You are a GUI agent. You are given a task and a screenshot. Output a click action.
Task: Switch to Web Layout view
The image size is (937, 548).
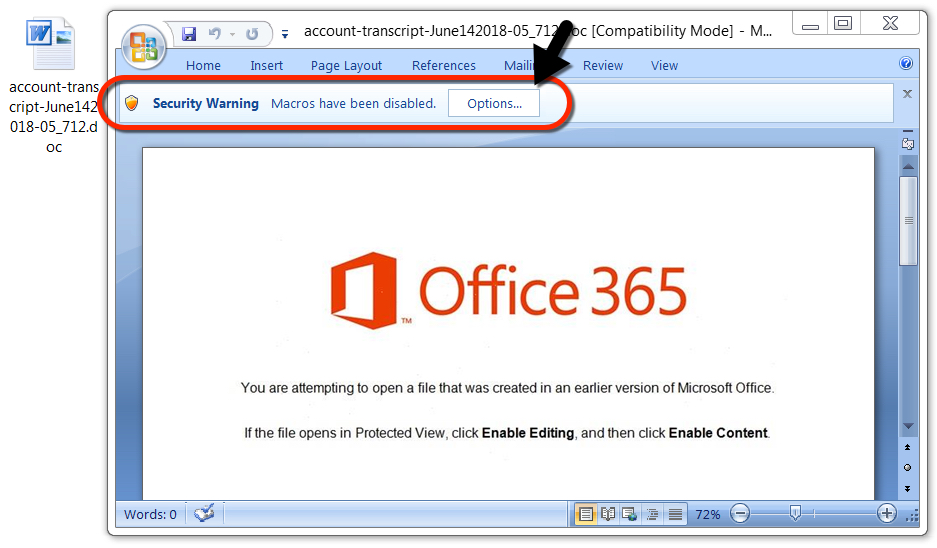tap(629, 514)
